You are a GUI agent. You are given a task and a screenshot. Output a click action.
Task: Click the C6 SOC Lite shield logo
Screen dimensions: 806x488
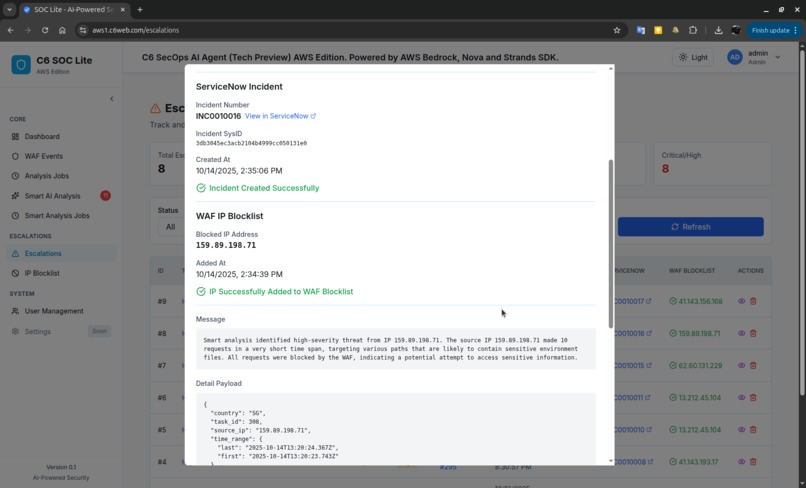[21, 65]
